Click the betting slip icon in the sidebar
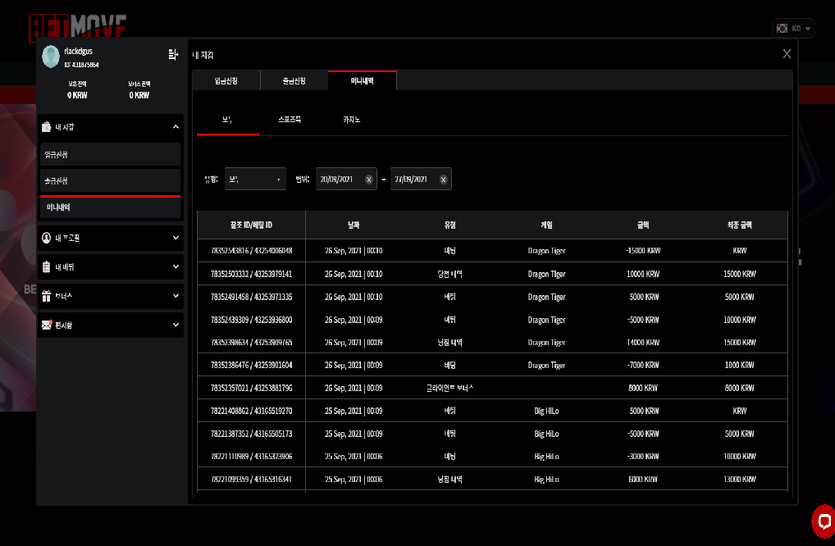 46,267
